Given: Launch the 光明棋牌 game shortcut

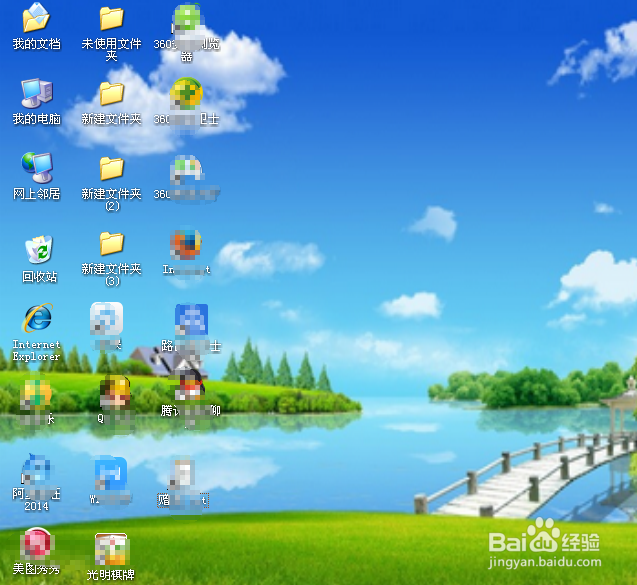Looking at the screenshot, I should click(111, 557).
